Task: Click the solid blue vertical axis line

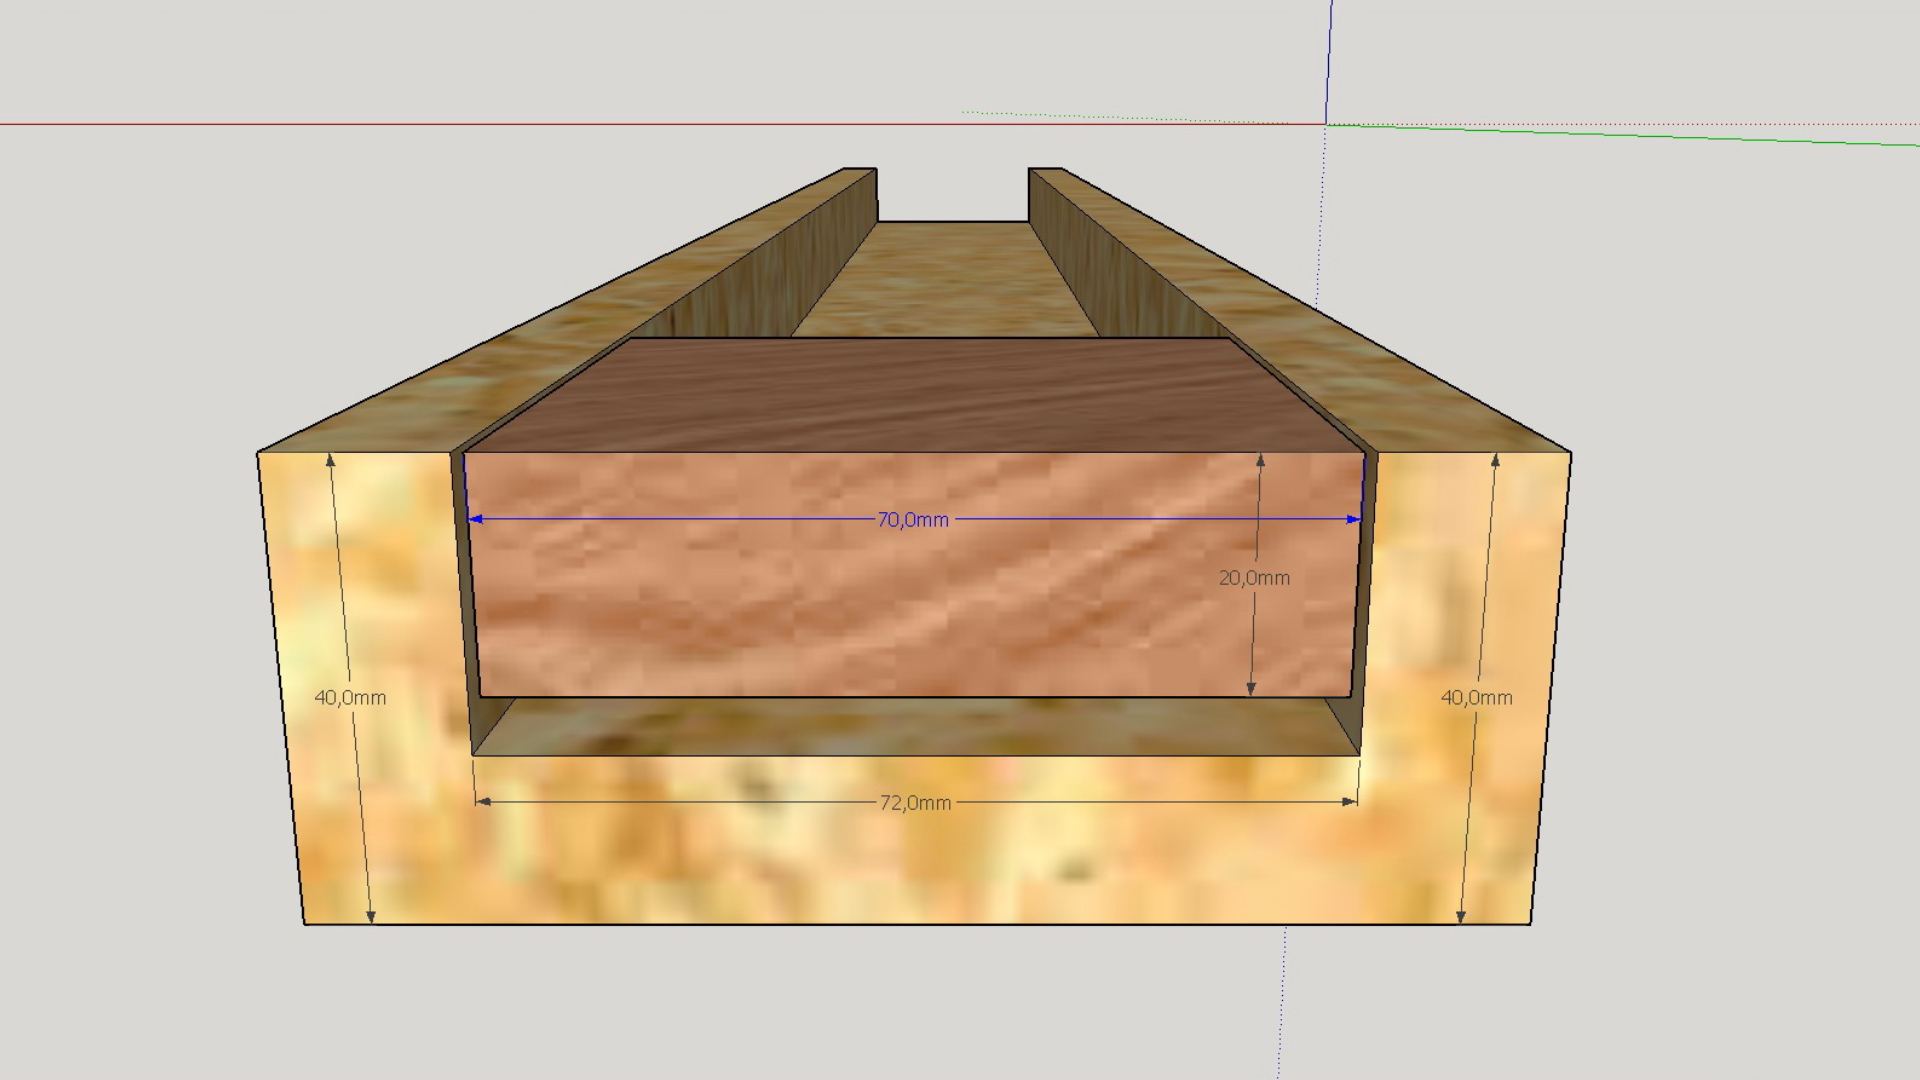Action: tap(1329, 60)
